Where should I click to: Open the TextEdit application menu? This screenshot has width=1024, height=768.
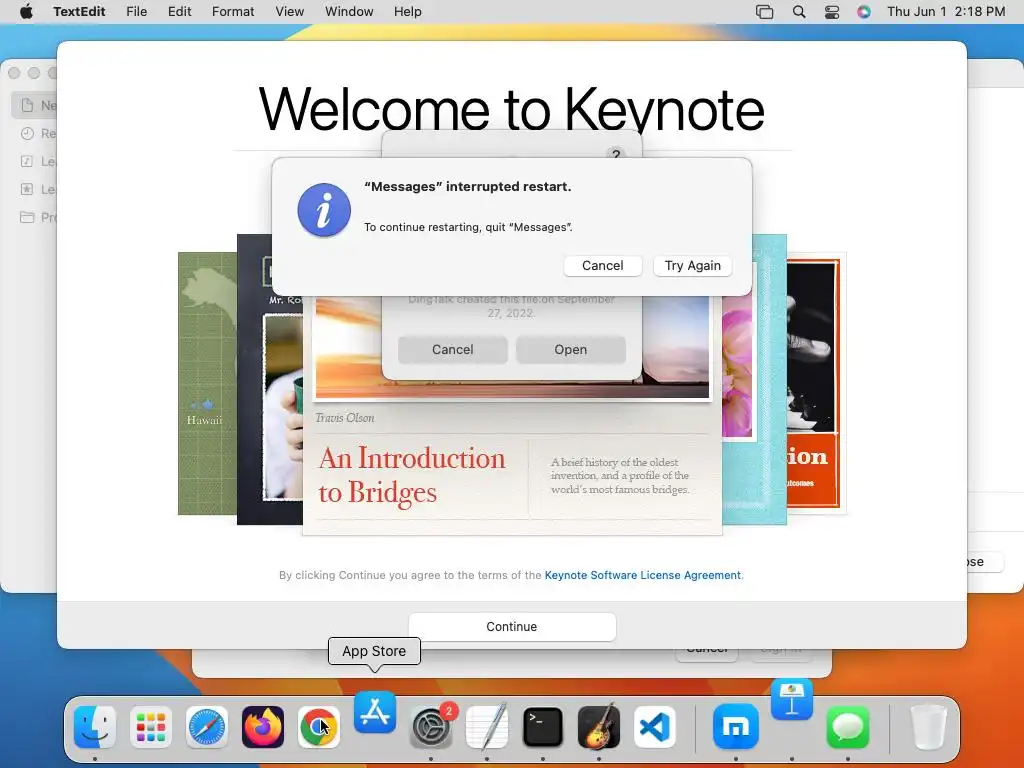(x=79, y=12)
